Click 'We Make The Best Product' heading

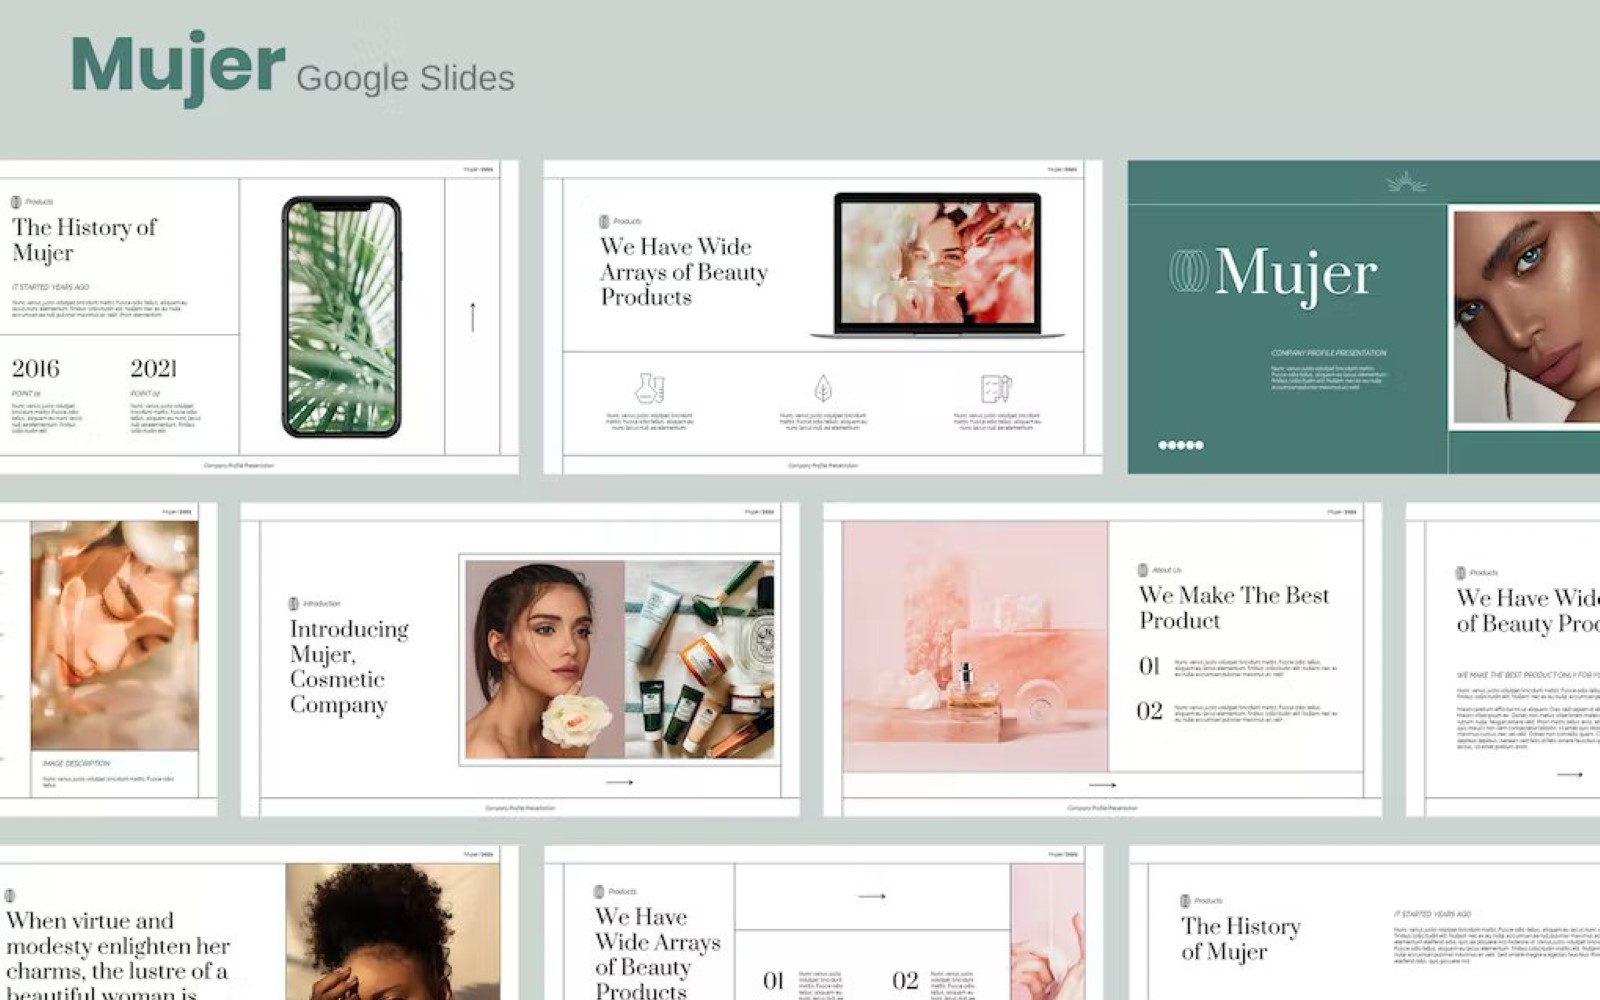coord(1234,608)
